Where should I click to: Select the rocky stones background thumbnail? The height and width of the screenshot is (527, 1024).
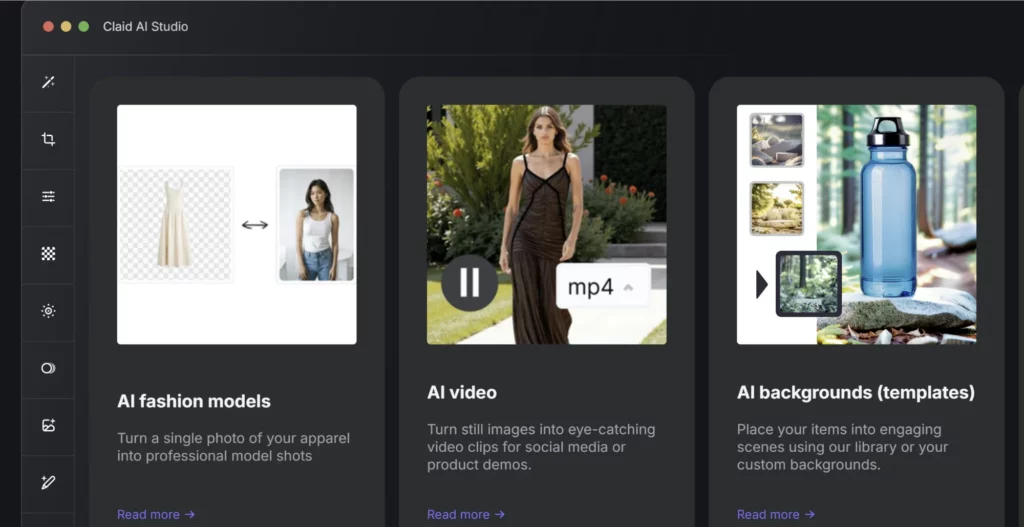(777, 140)
